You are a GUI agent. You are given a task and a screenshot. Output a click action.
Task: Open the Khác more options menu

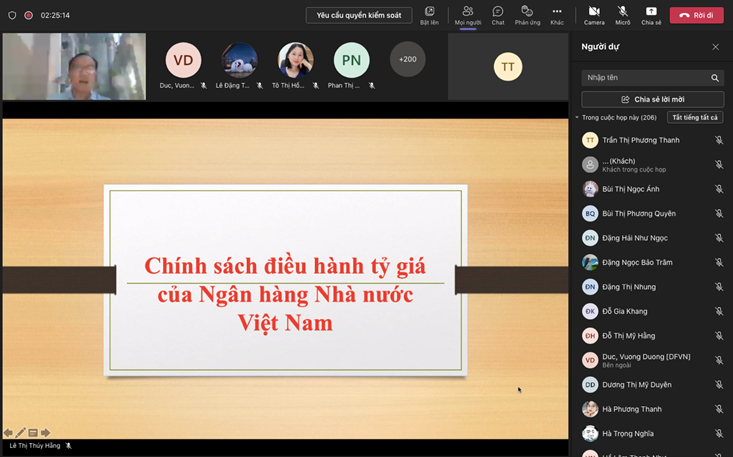557,14
